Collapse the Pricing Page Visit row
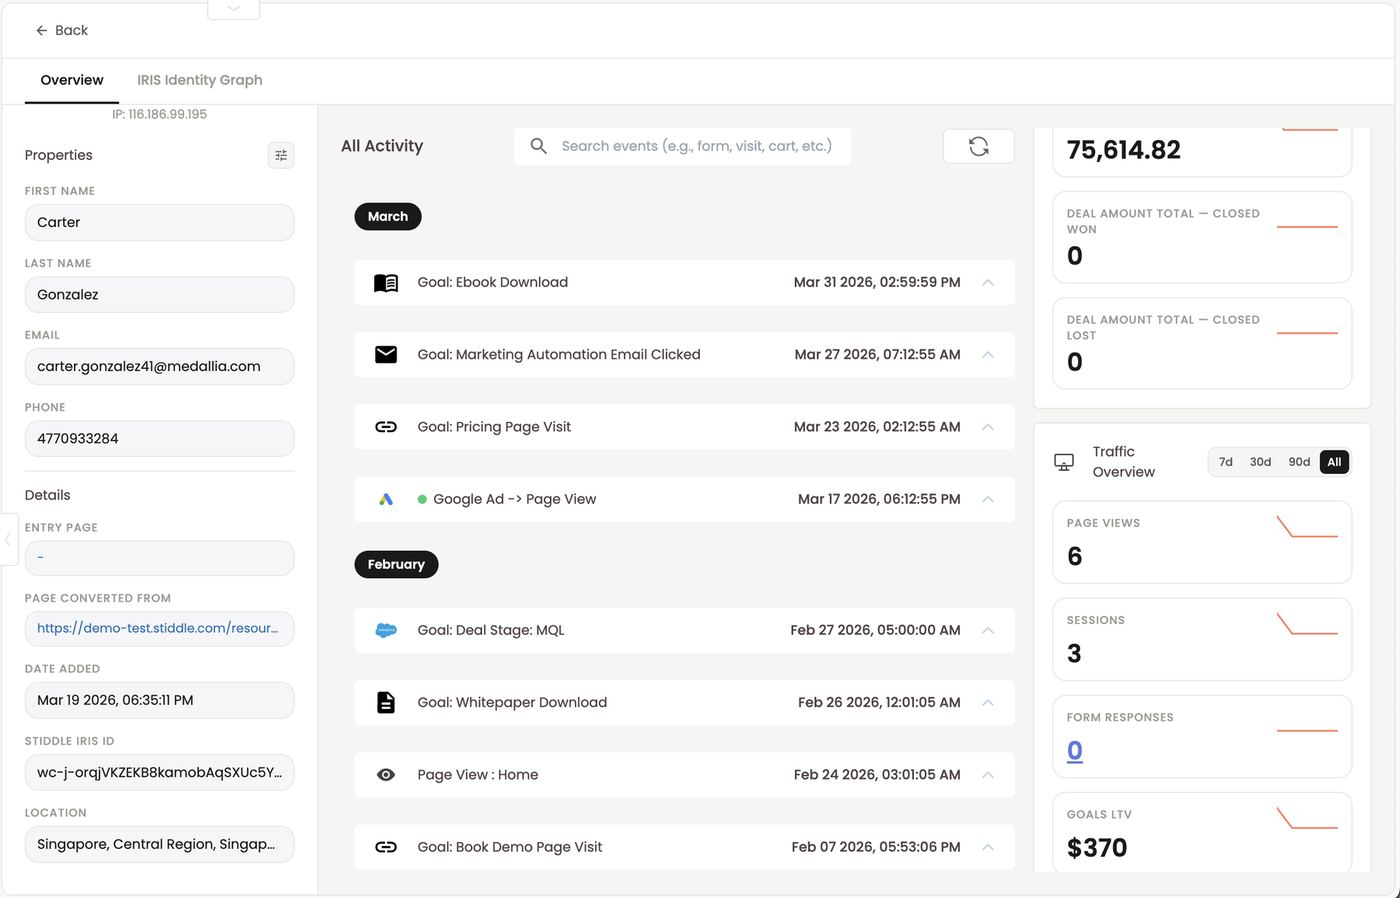 [988, 427]
